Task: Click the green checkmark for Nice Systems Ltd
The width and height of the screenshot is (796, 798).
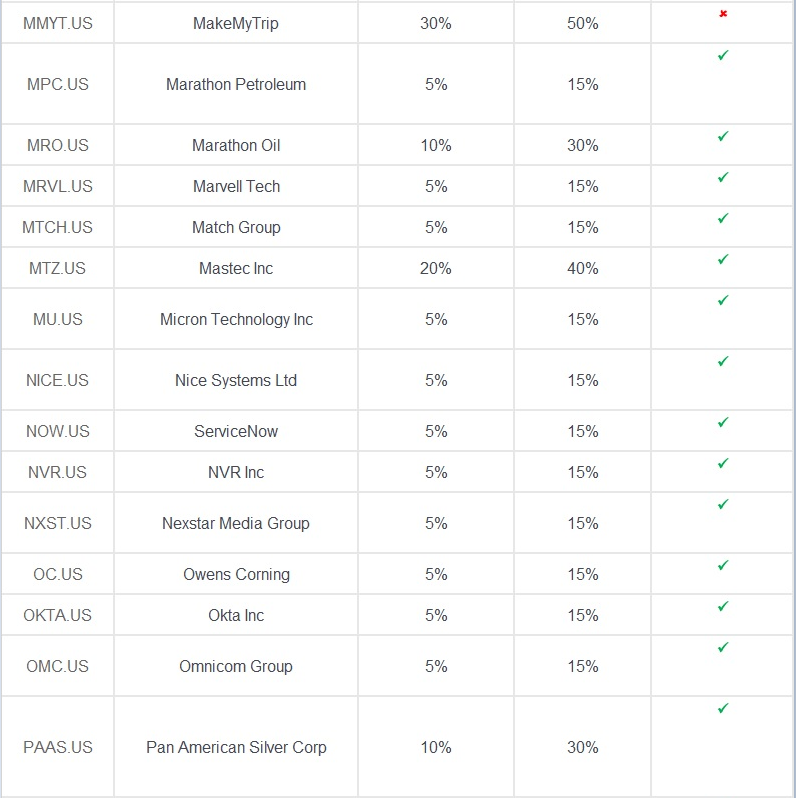Action: [723, 361]
